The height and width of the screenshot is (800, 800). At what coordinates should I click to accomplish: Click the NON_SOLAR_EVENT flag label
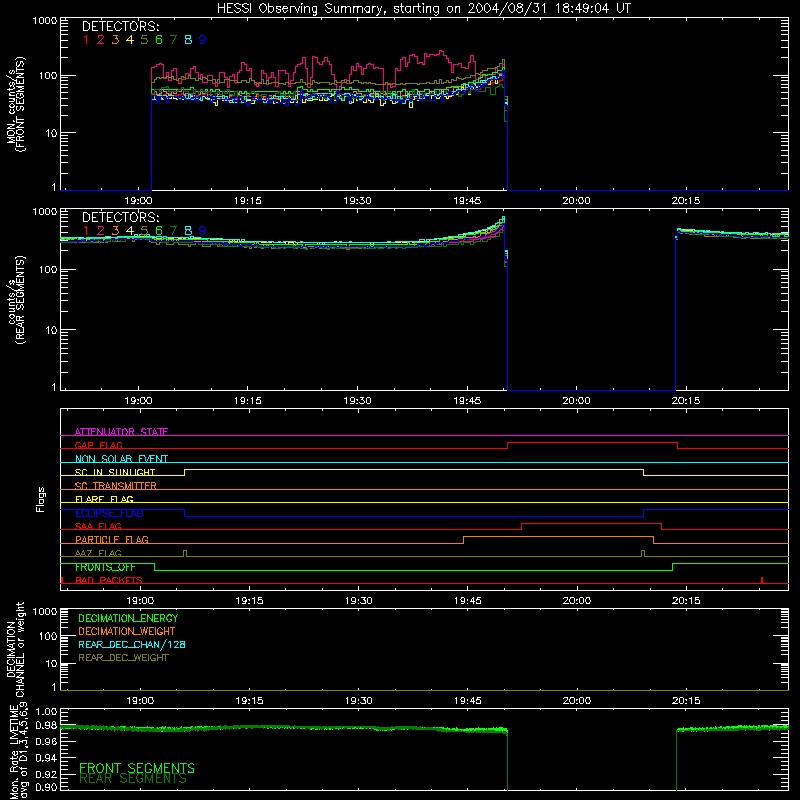[121, 459]
